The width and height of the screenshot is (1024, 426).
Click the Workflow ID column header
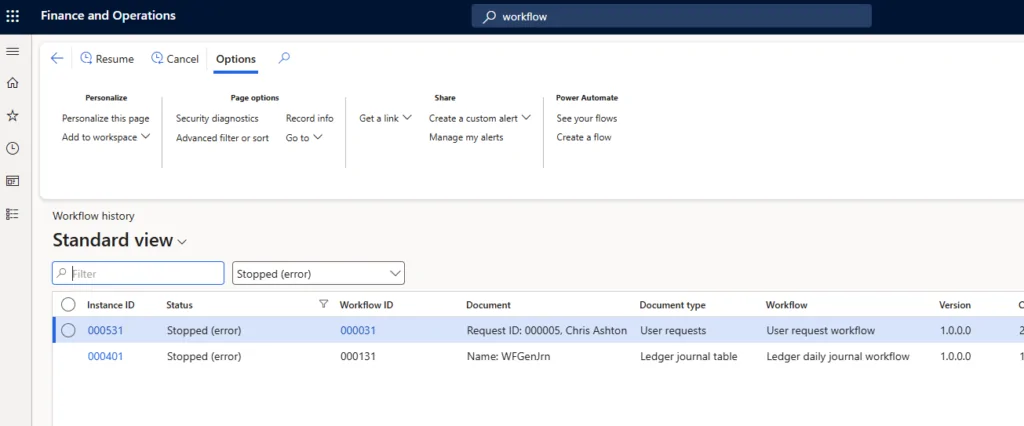point(366,305)
